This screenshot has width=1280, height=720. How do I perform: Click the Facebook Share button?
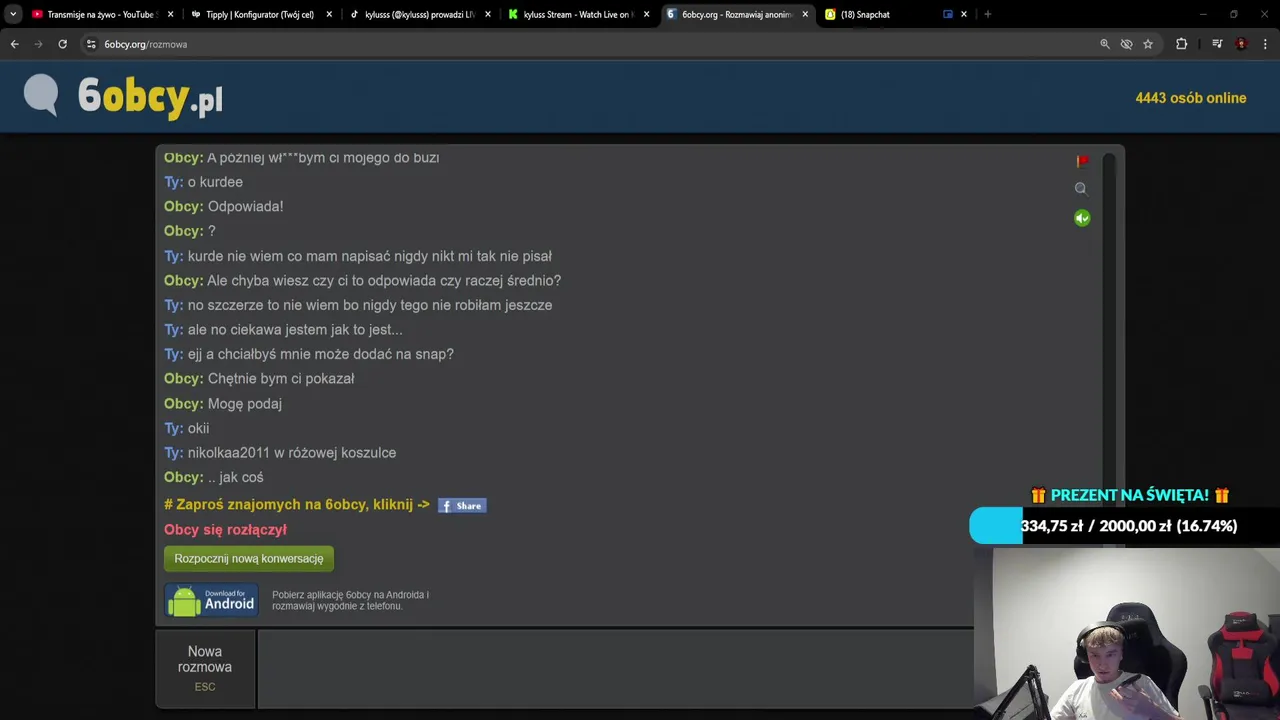pos(462,506)
